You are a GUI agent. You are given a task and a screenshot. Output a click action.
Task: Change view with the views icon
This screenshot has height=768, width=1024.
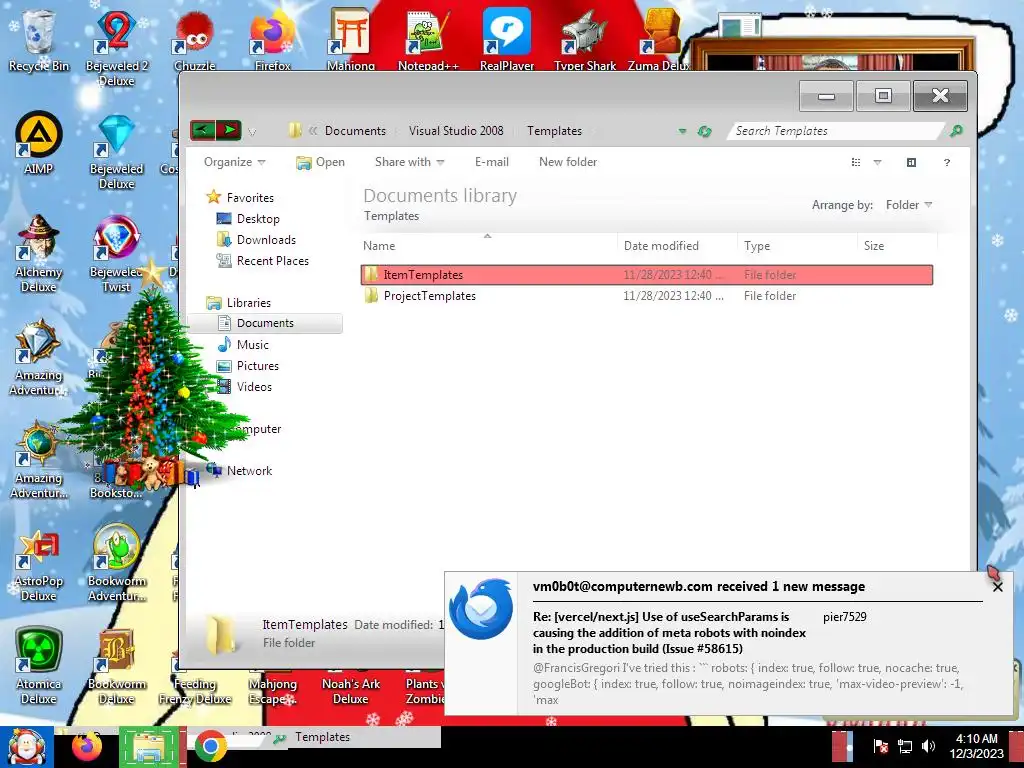856,163
